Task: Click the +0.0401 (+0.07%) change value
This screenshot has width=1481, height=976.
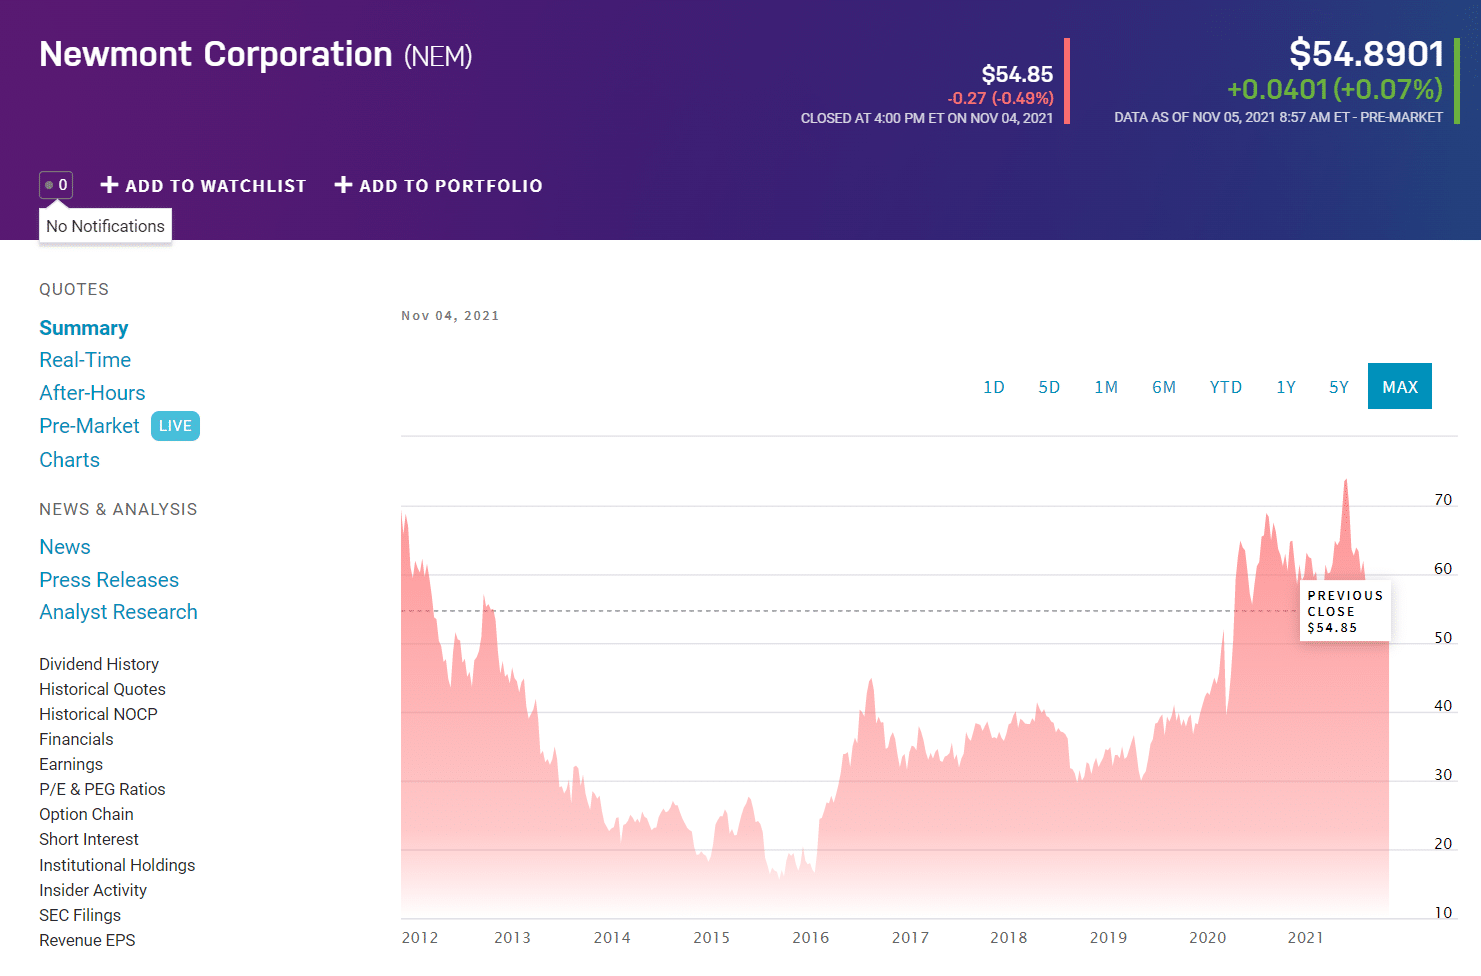Action: [x=1335, y=89]
